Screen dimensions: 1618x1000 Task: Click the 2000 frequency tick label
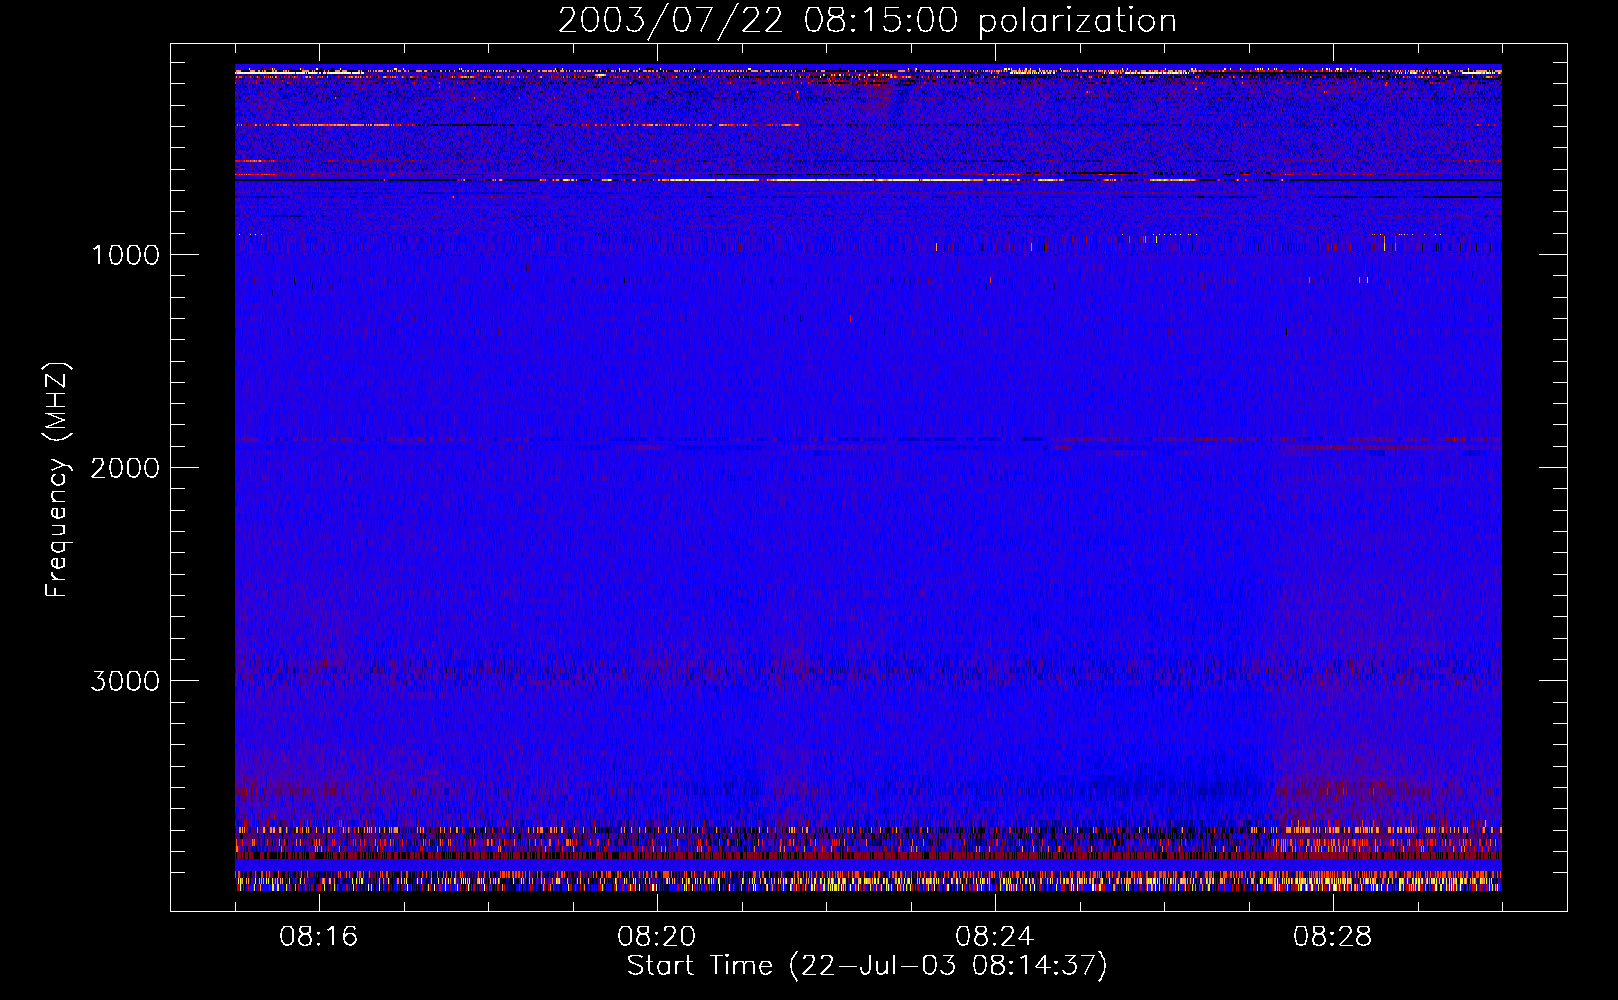click(x=125, y=468)
